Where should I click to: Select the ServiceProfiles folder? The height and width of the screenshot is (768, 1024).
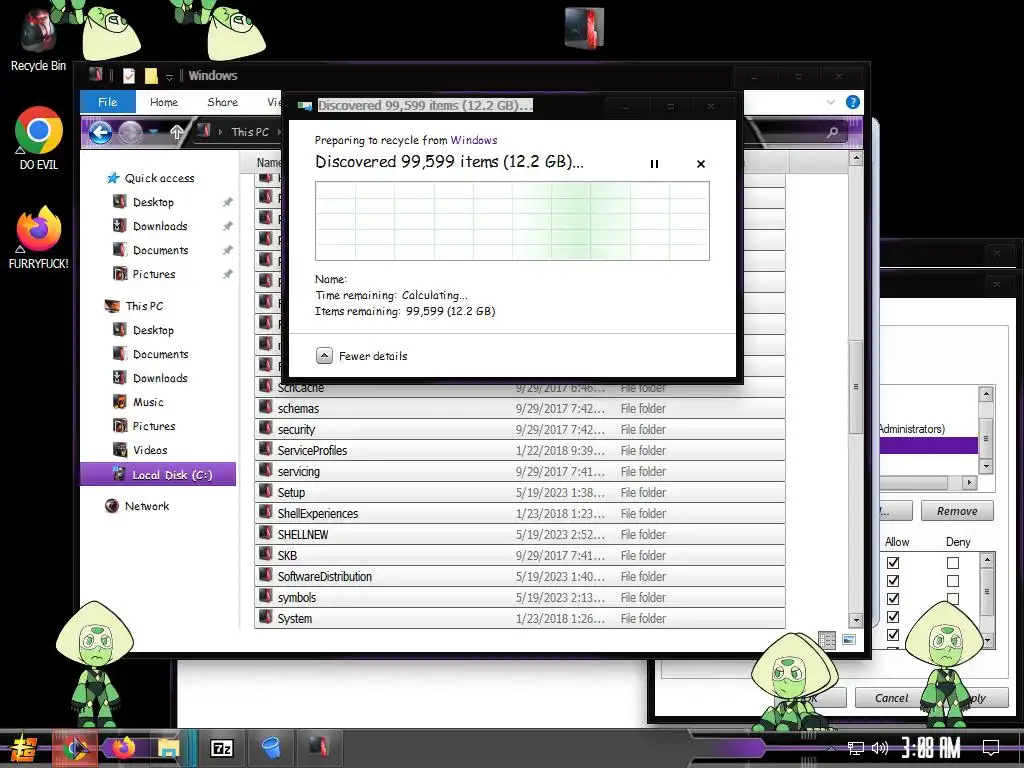(x=520, y=450)
